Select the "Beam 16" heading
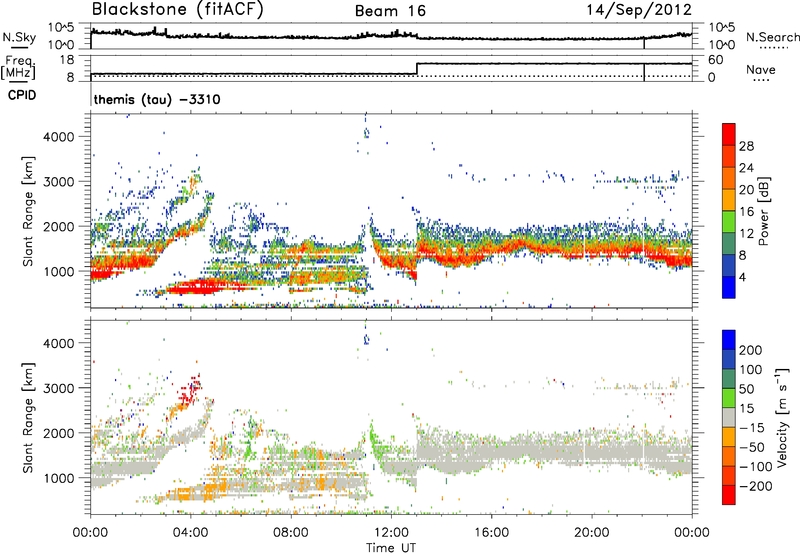This screenshot has width=800, height=554. (390, 11)
